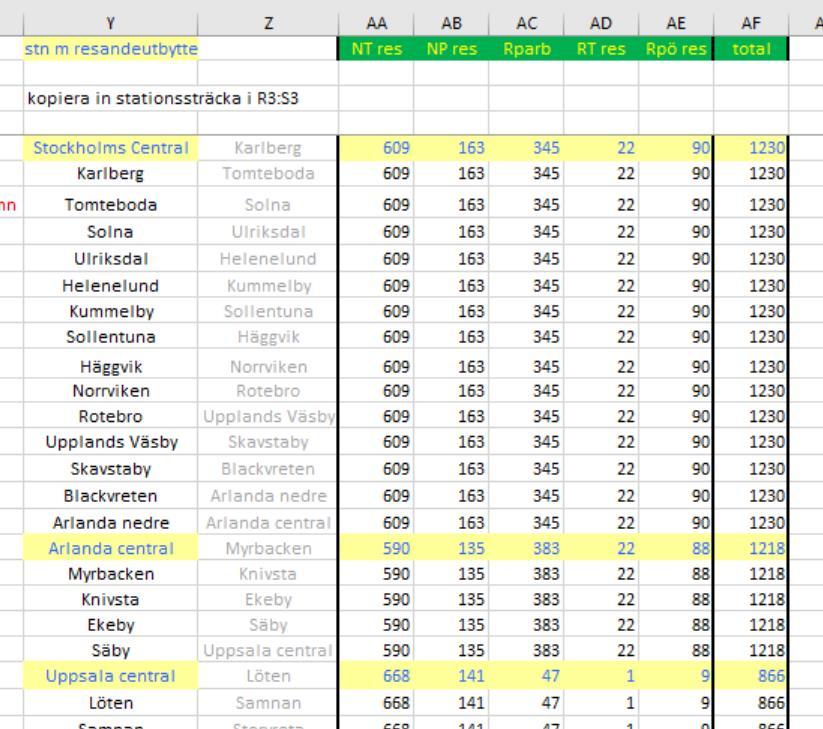The image size is (823, 729).
Task: Select 'Sollentuna' in column Y
Action: (x=110, y=337)
